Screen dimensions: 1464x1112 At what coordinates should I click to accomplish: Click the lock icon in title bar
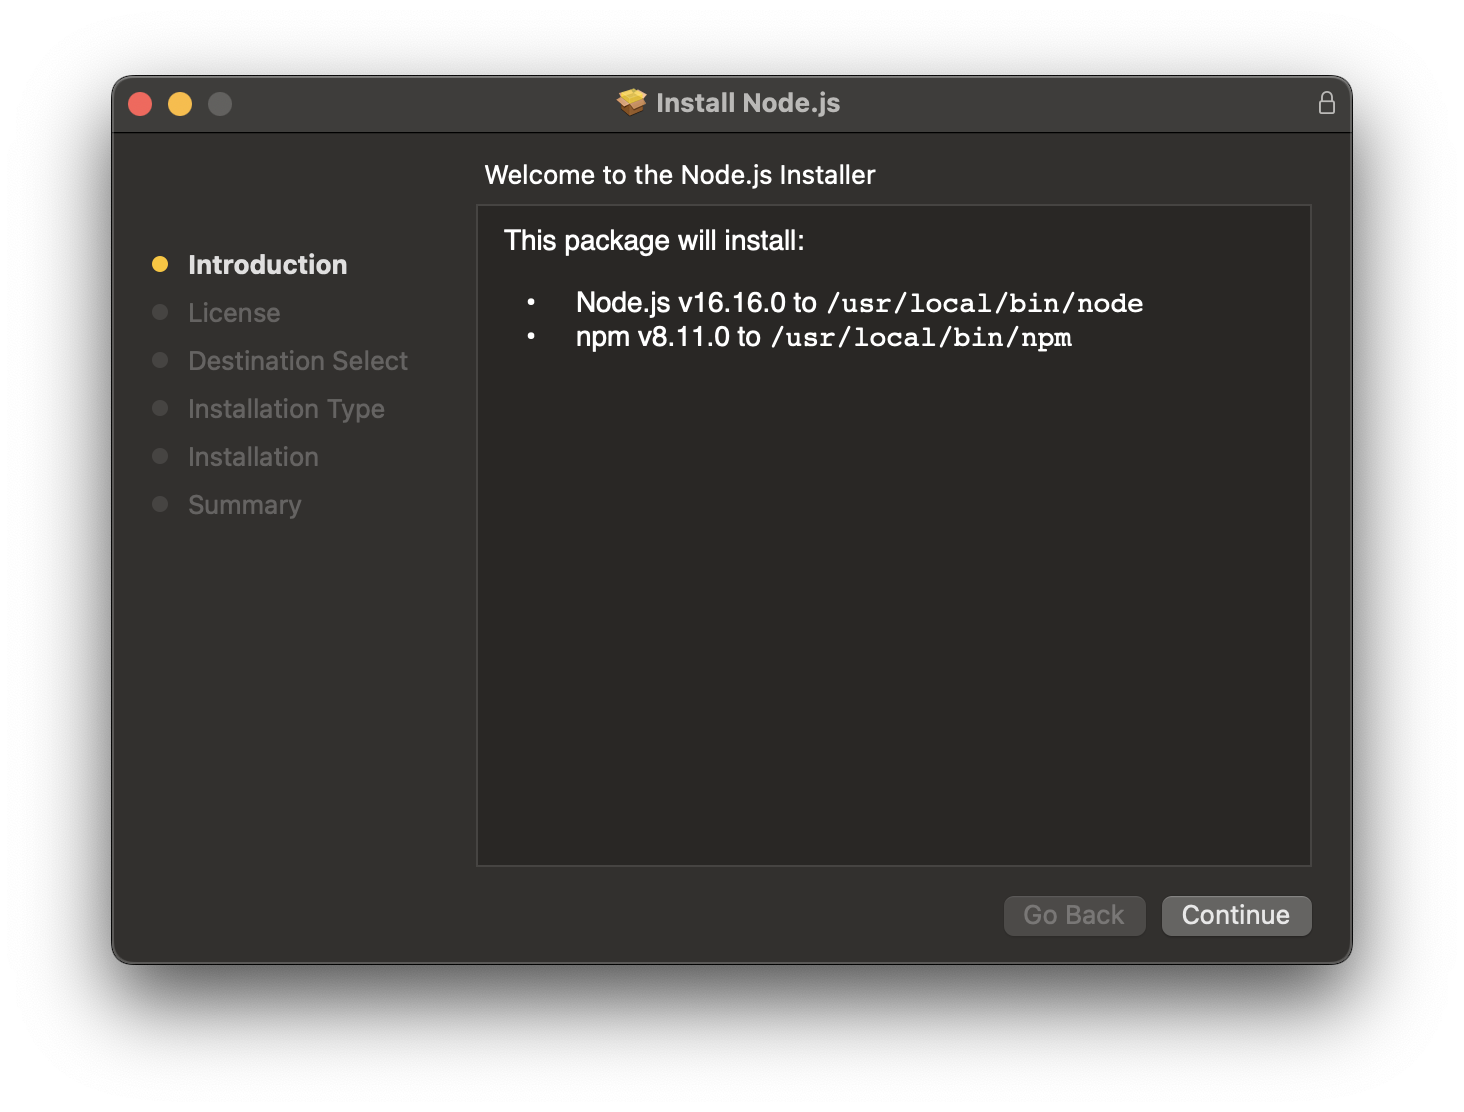pos(1326,103)
